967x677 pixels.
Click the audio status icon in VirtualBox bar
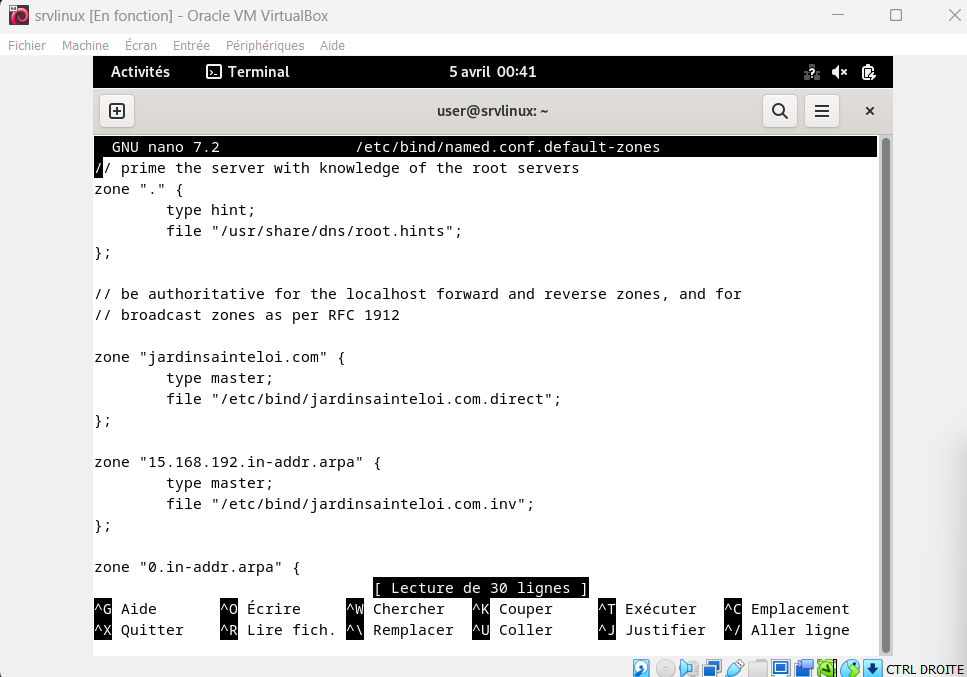(689, 668)
